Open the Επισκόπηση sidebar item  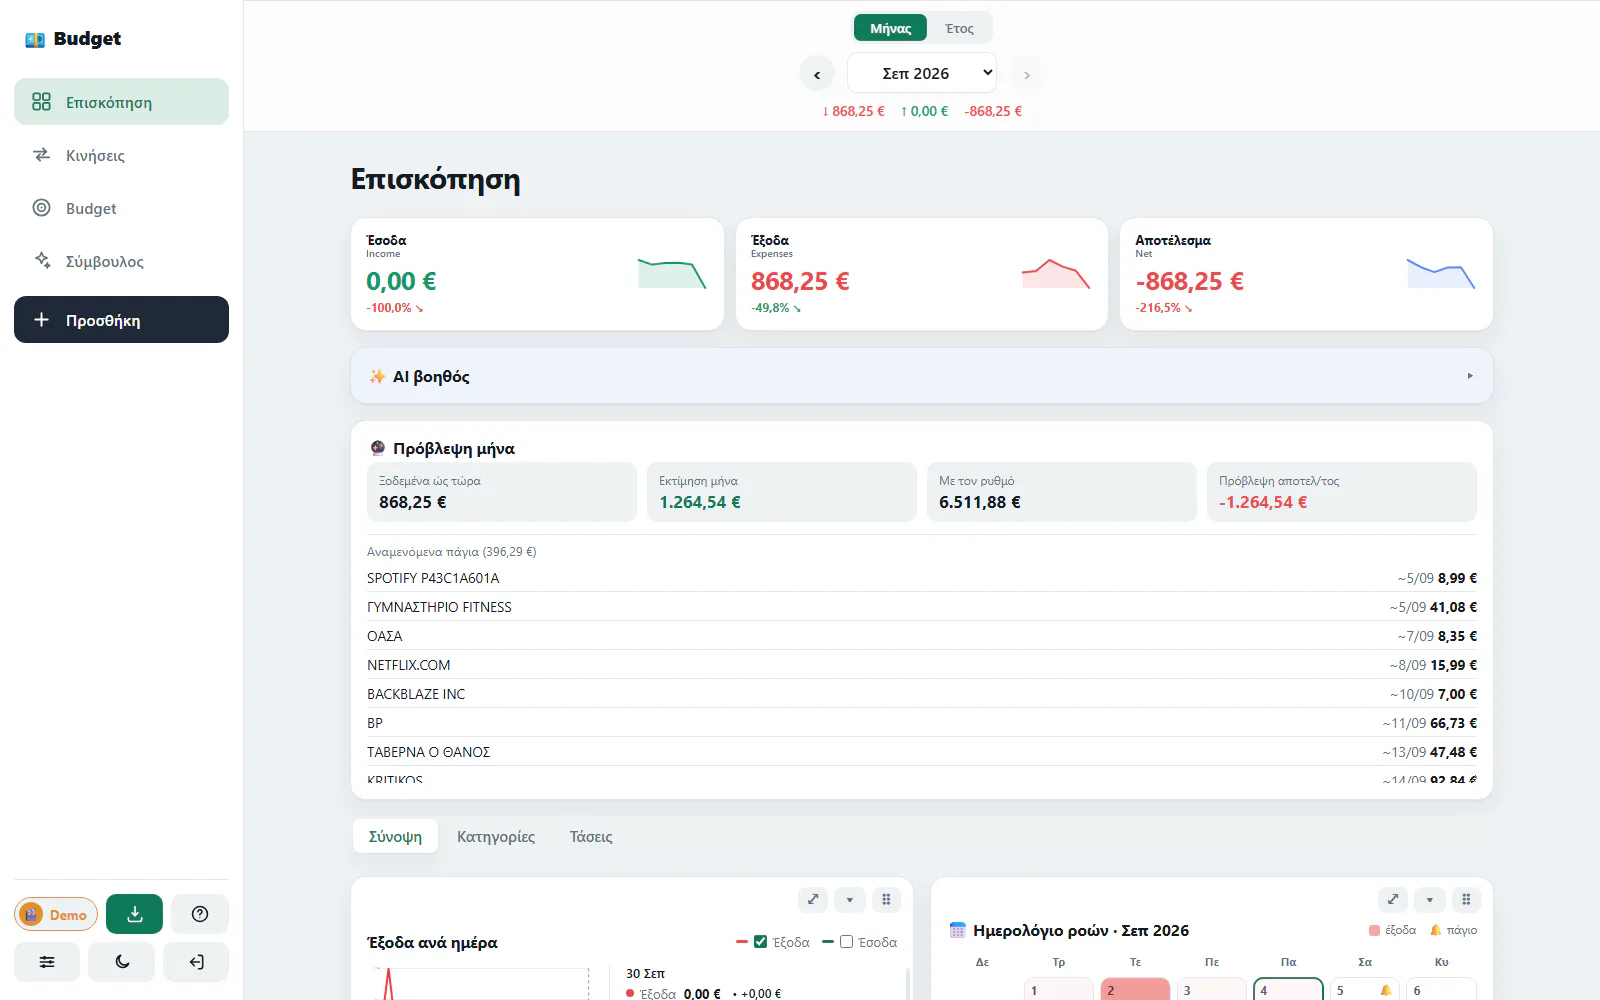point(121,102)
